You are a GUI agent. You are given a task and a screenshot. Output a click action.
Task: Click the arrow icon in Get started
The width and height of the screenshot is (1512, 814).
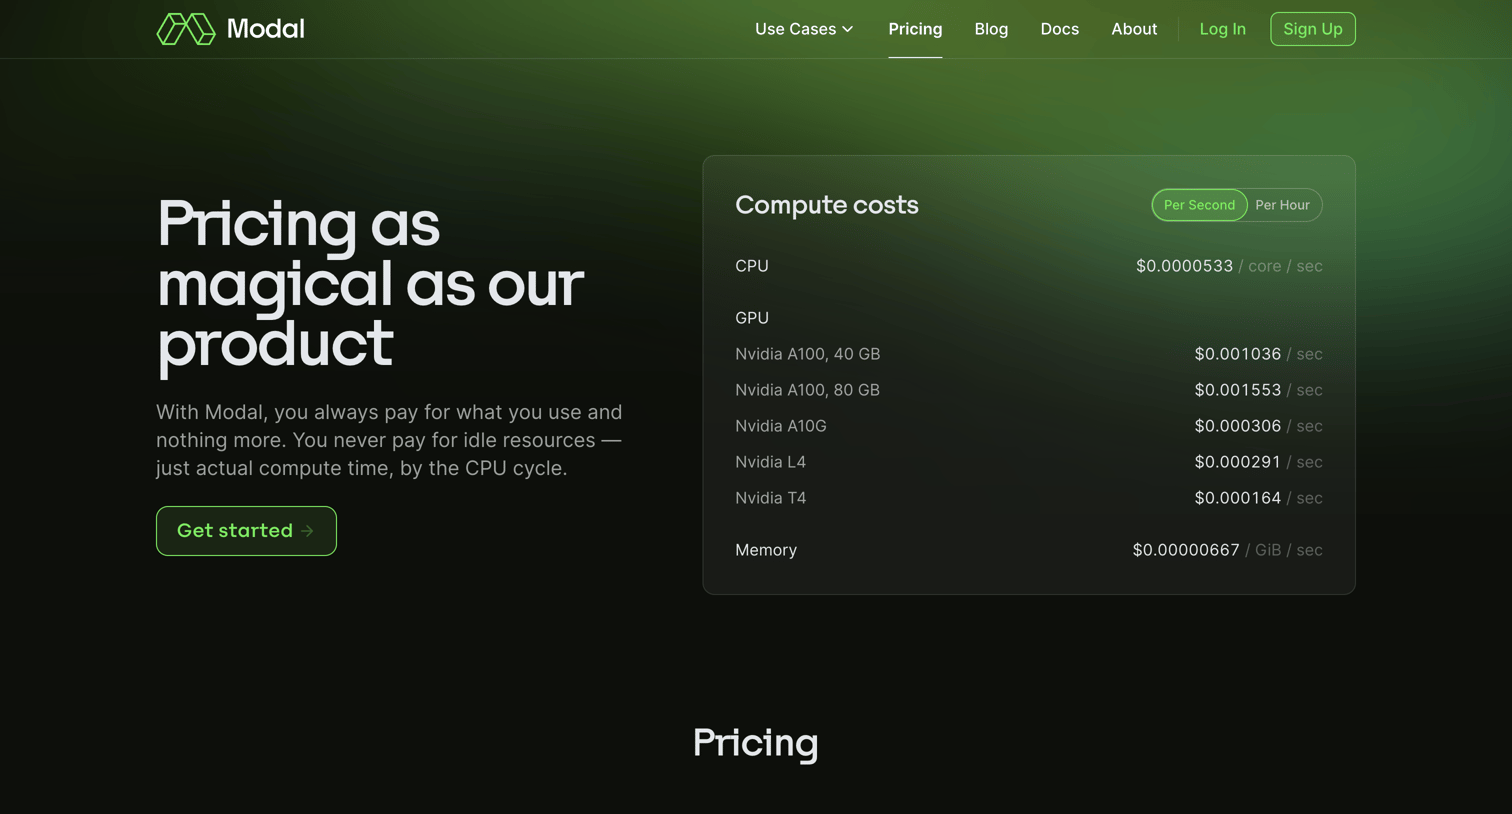(308, 531)
